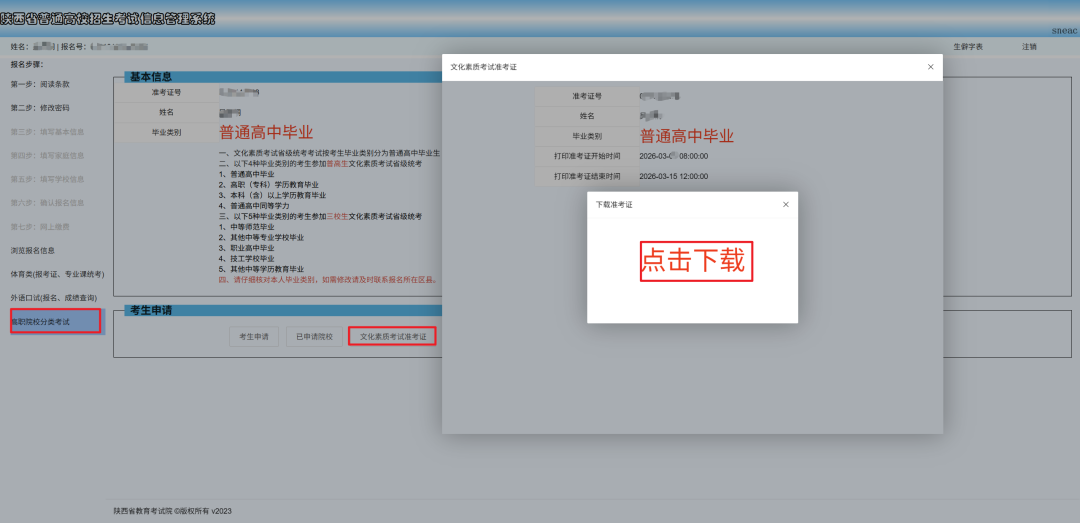This screenshot has height=523, width=1080.
Task: Click the 点击下载 download link
Action: pos(696,261)
